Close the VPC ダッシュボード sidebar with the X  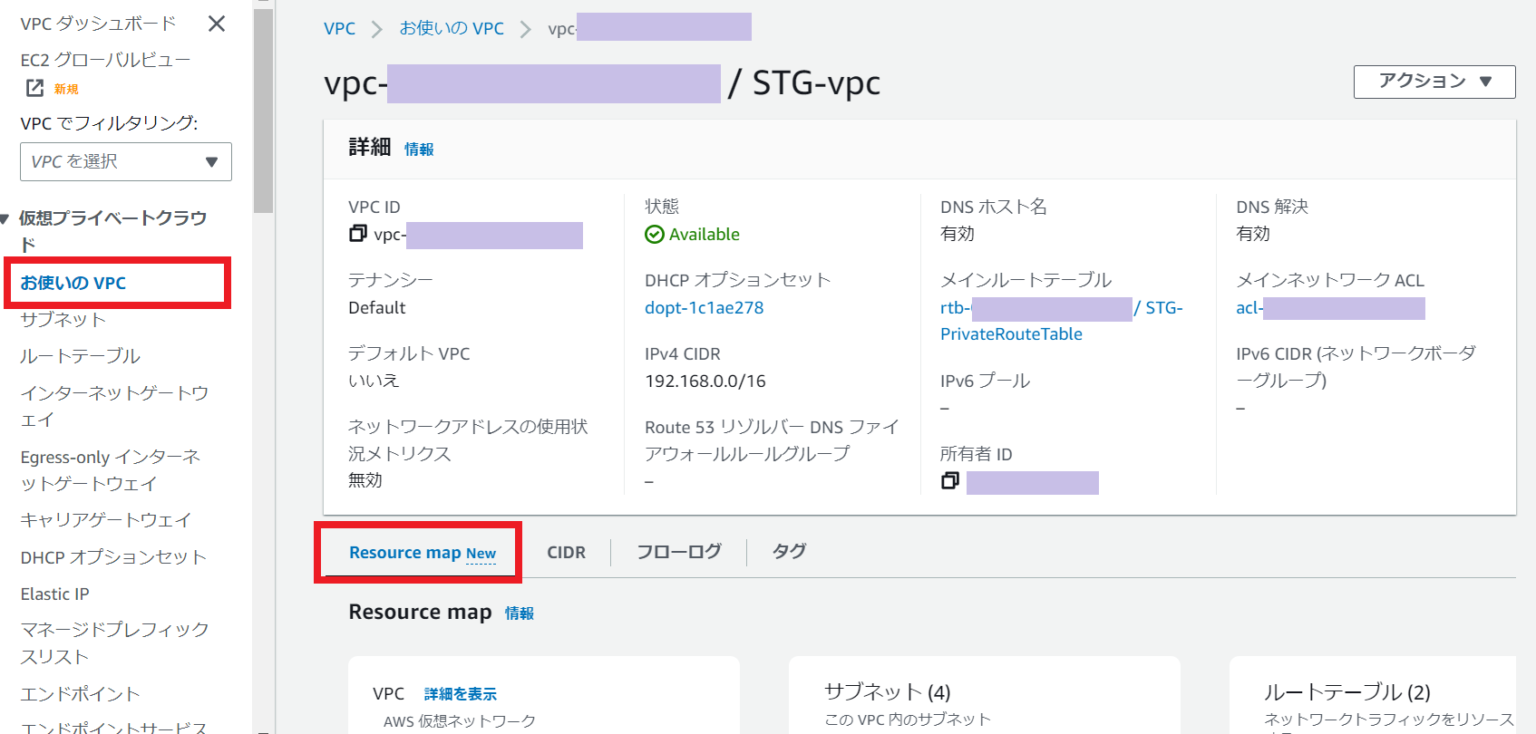216,23
